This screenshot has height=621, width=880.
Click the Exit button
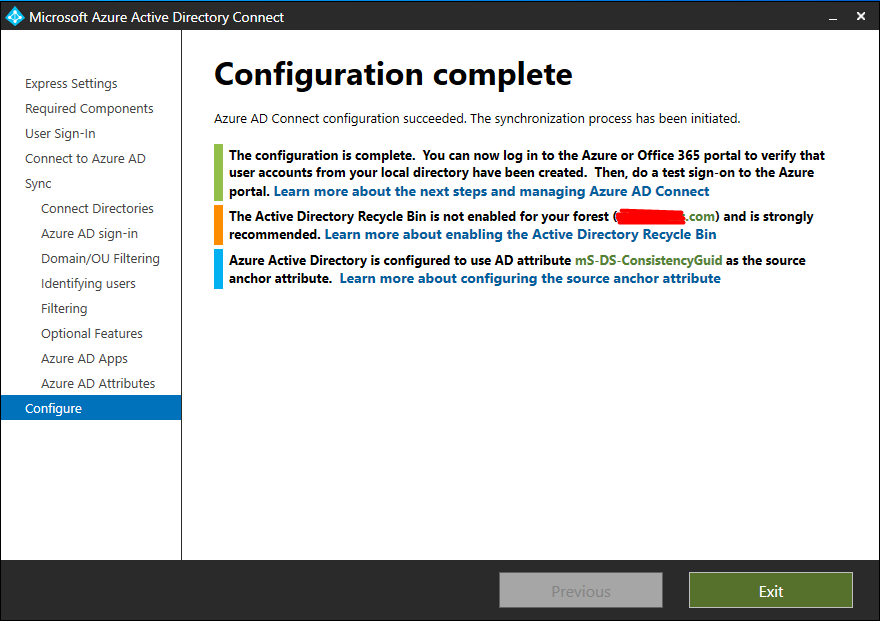point(771,590)
